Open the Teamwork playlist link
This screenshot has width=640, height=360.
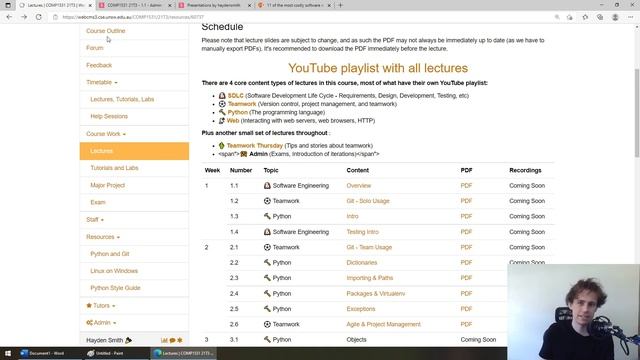click(x=242, y=104)
